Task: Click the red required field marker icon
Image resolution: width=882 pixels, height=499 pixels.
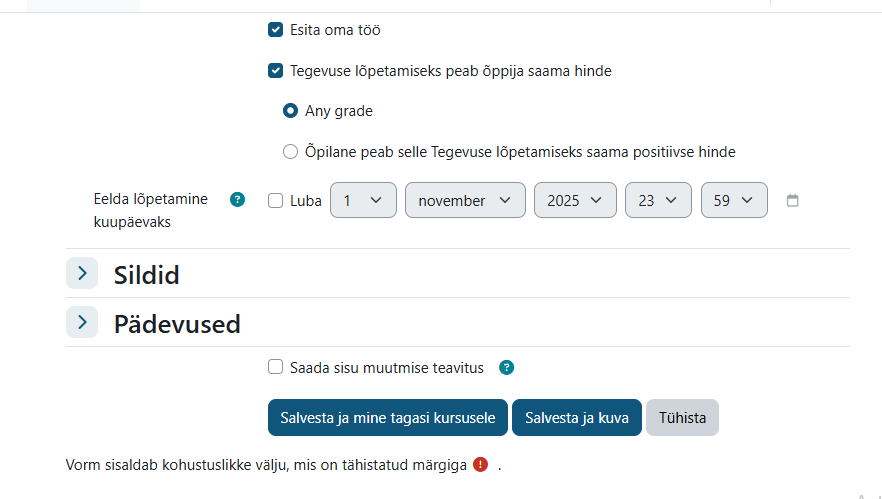Action: pos(481,465)
